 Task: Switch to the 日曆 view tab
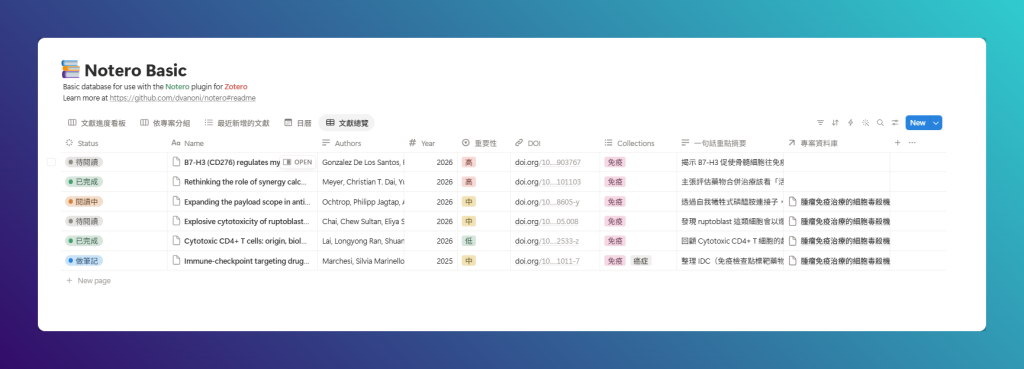click(298, 123)
